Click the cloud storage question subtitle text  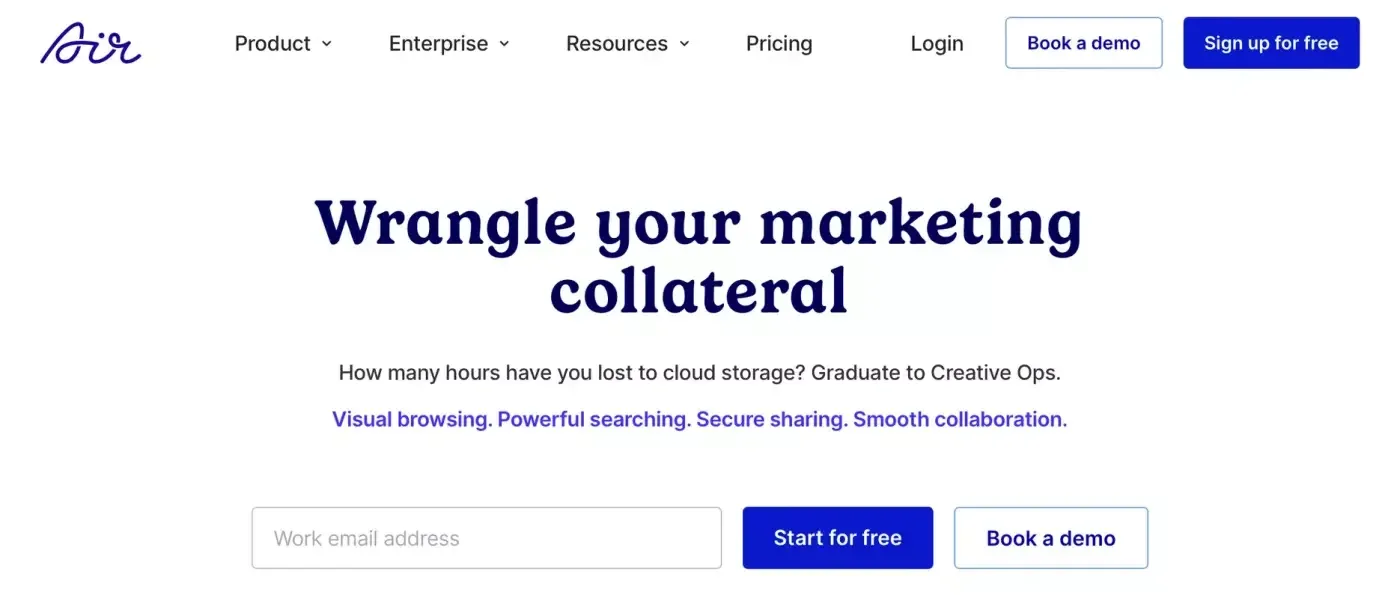[699, 373]
